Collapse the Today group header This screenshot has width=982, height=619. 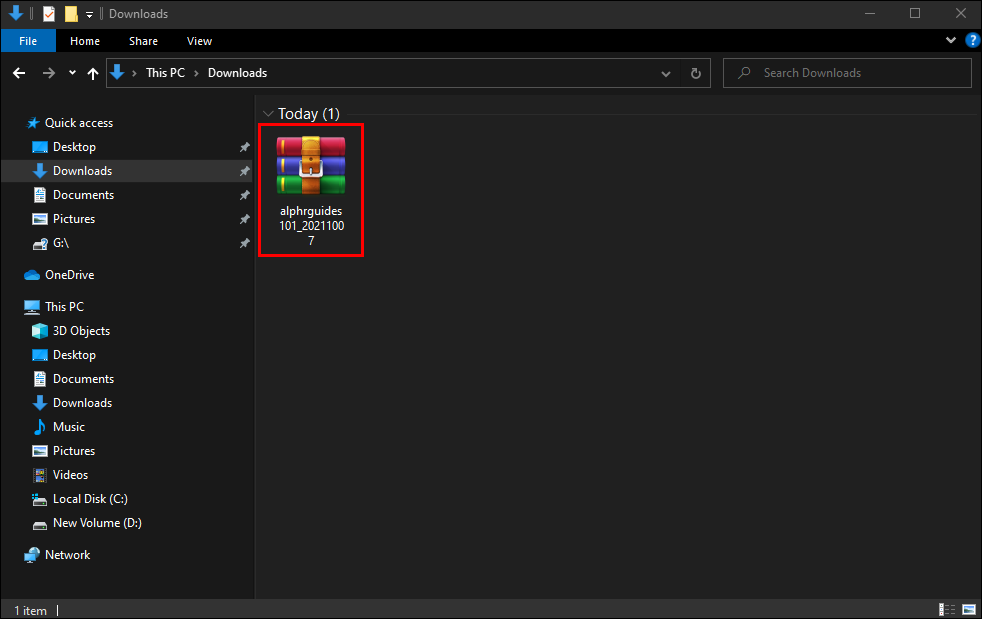[x=267, y=114]
